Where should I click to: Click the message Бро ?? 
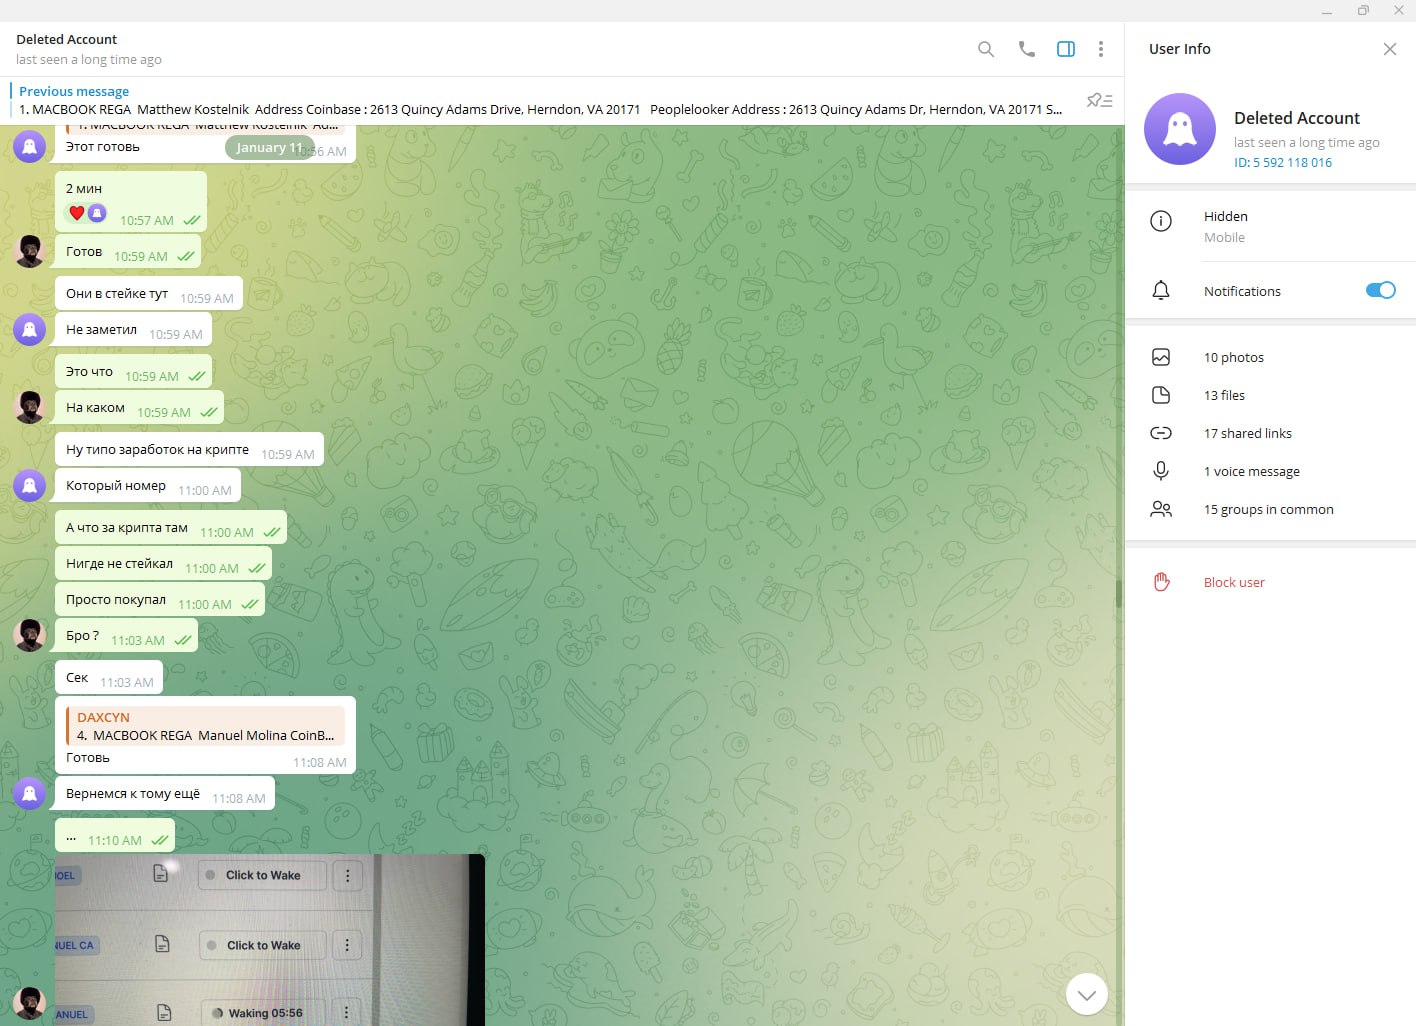pos(126,636)
